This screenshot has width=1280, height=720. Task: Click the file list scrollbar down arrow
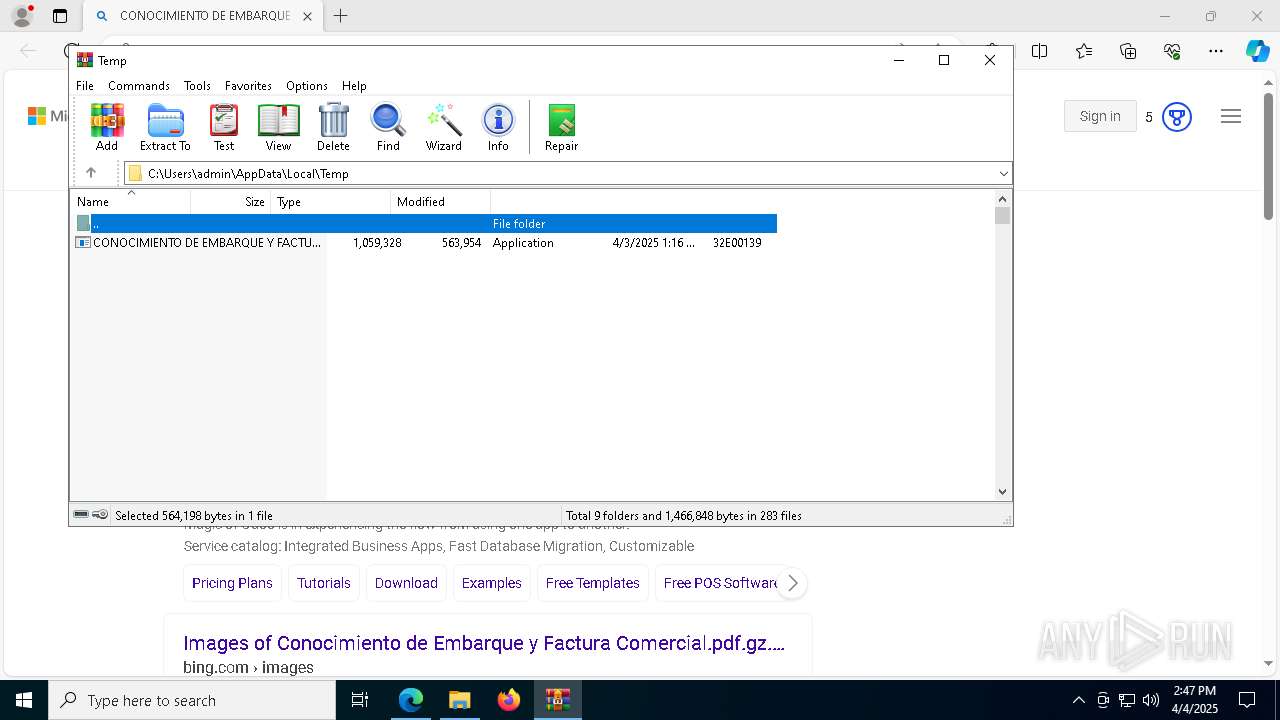pyautogui.click(x=1003, y=492)
